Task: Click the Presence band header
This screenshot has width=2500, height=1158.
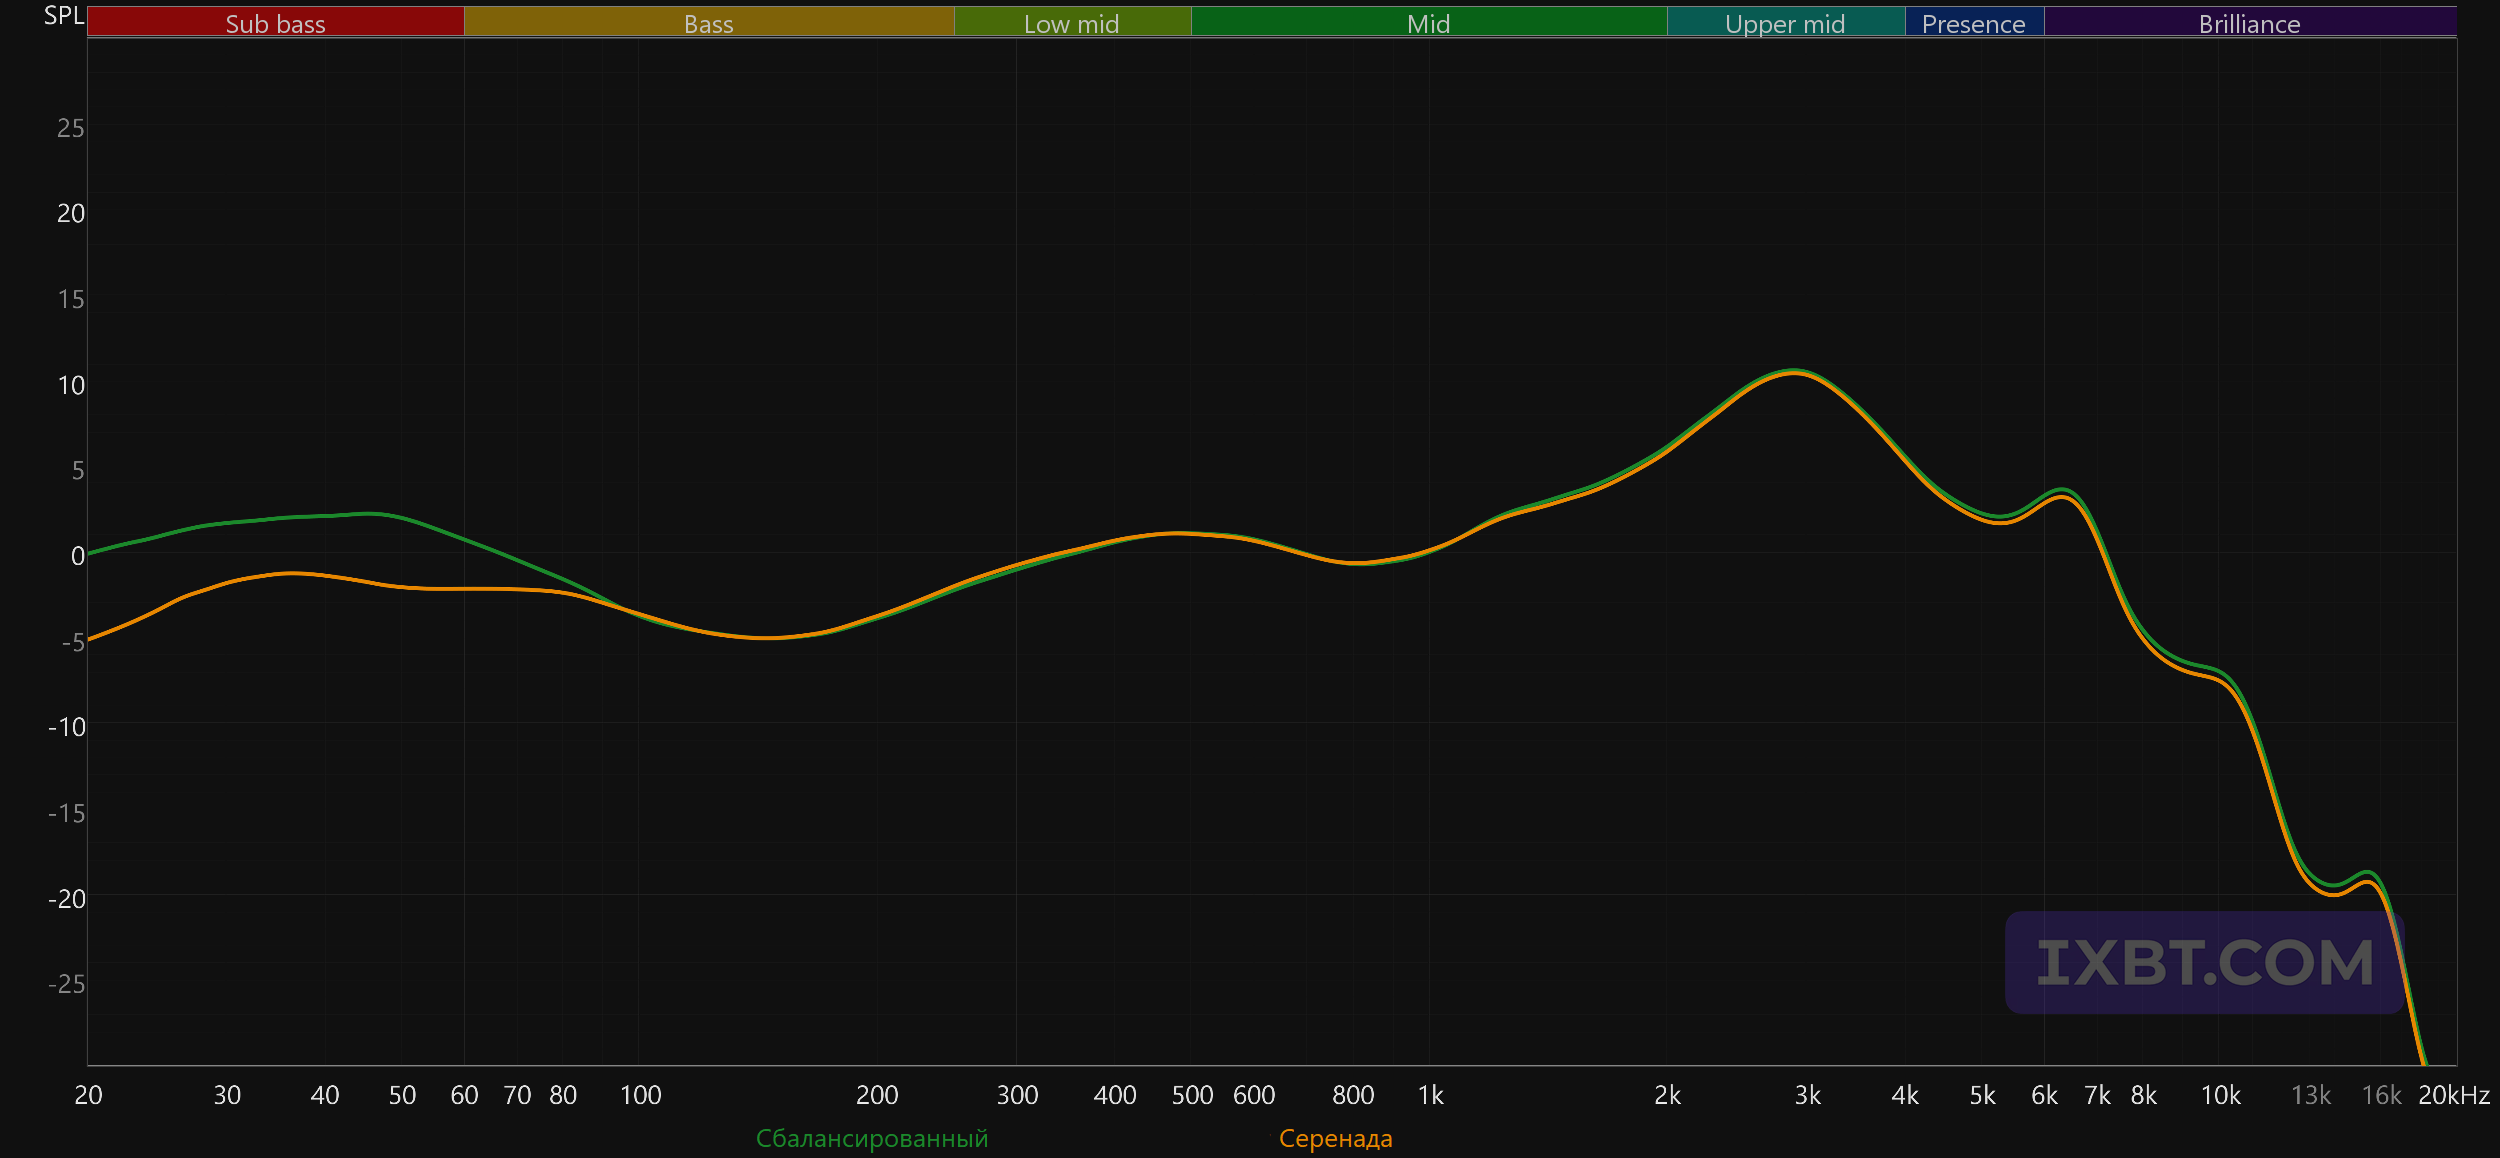Action: click(x=1973, y=23)
